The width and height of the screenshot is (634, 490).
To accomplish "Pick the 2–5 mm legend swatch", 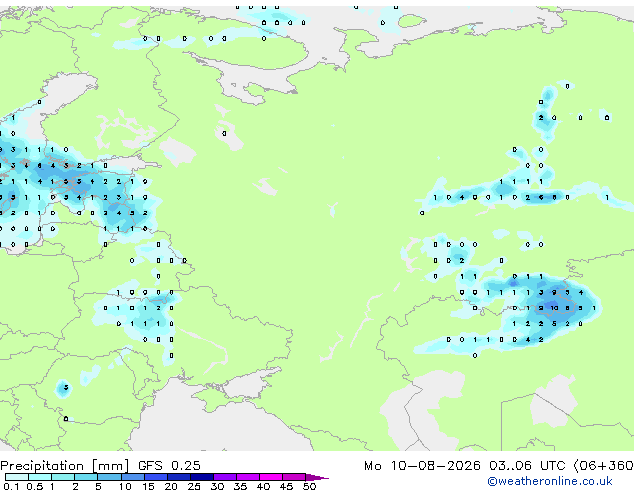I will tap(86, 477).
